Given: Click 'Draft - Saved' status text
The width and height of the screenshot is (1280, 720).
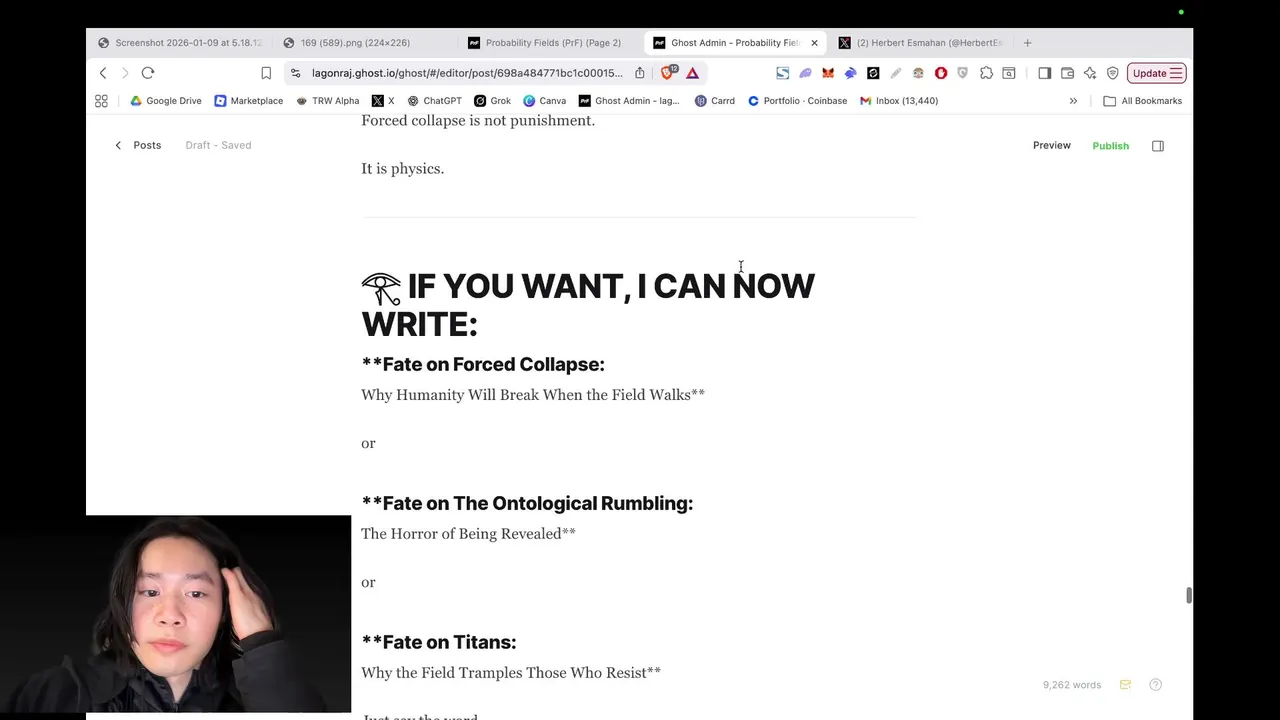Looking at the screenshot, I should point(218,145).
